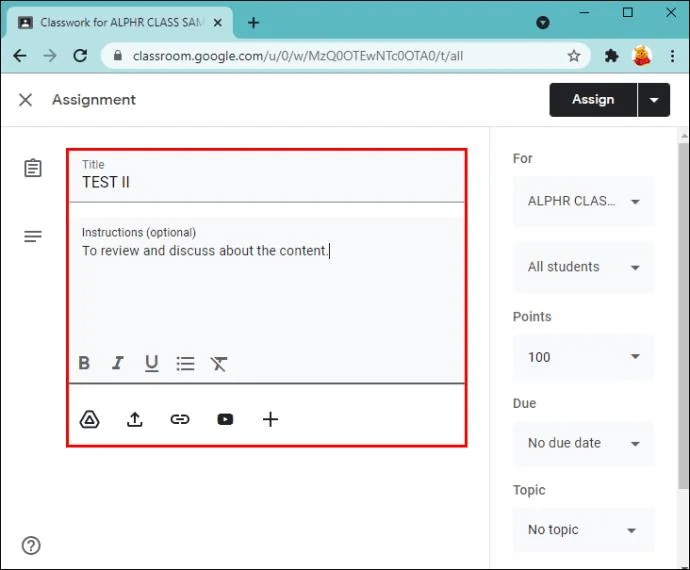Open the No due date dropdown
Viewport: 690px width, 570px height.
584,443
